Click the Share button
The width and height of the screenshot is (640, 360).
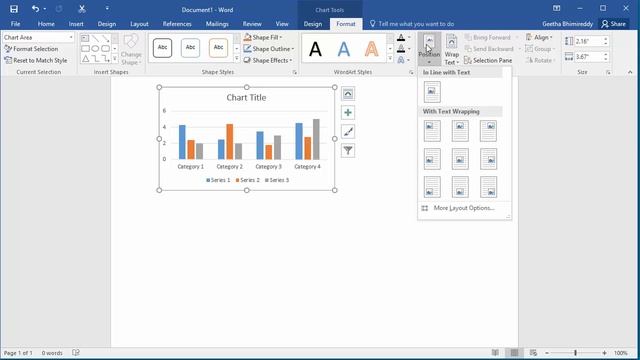tap(613, 24)
